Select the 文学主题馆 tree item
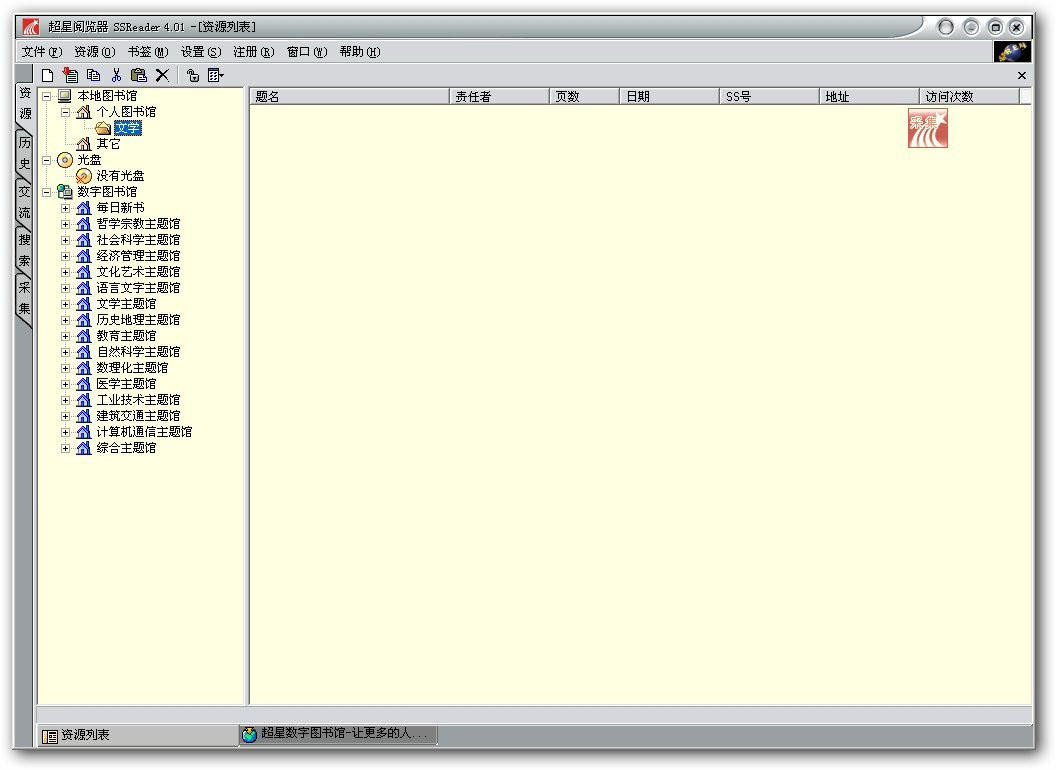The image size is (1056, 770). (x=126, y=304)
